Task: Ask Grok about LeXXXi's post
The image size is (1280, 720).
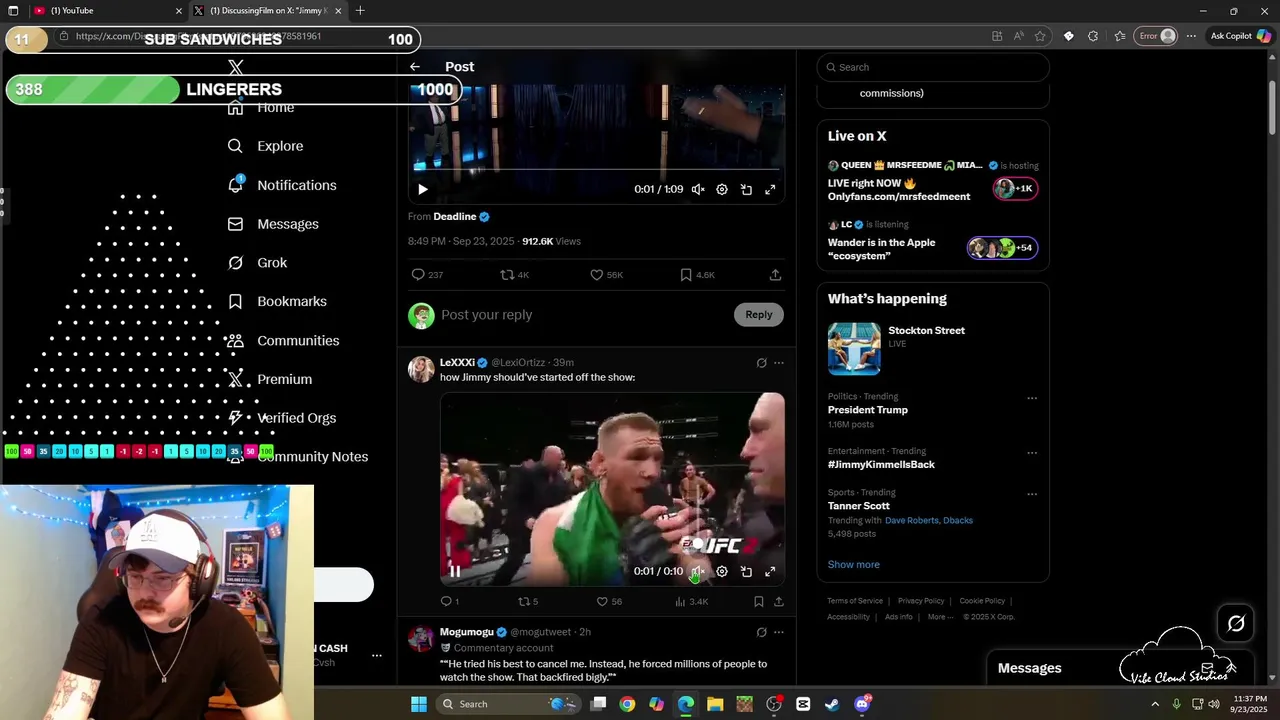Action: tap(761, 363)
